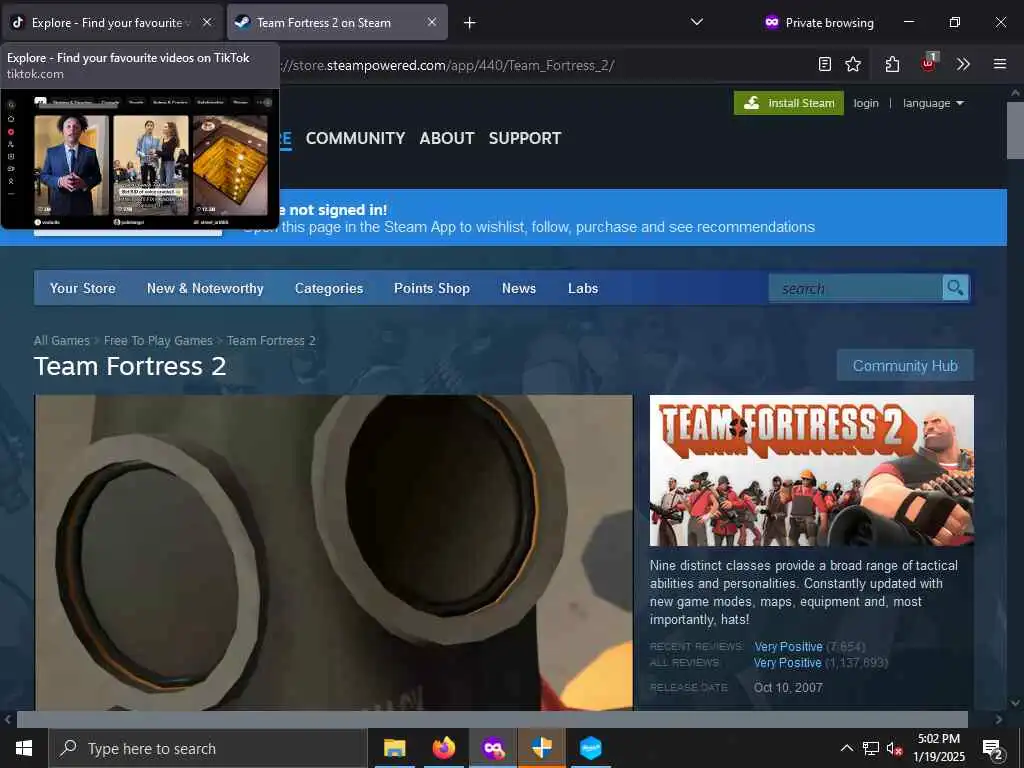The image size is (1024, 768).
Task: Close the TikTok Explore tab
Action: point(207,22)
